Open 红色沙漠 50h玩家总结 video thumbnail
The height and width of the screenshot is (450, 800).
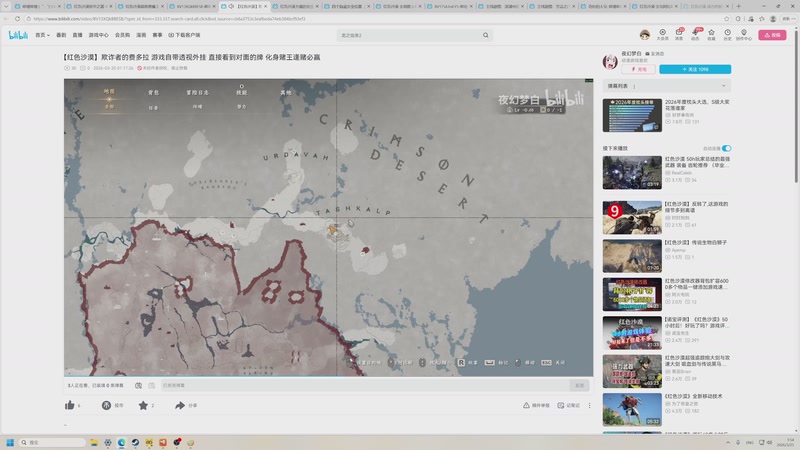tap(632, 172)
